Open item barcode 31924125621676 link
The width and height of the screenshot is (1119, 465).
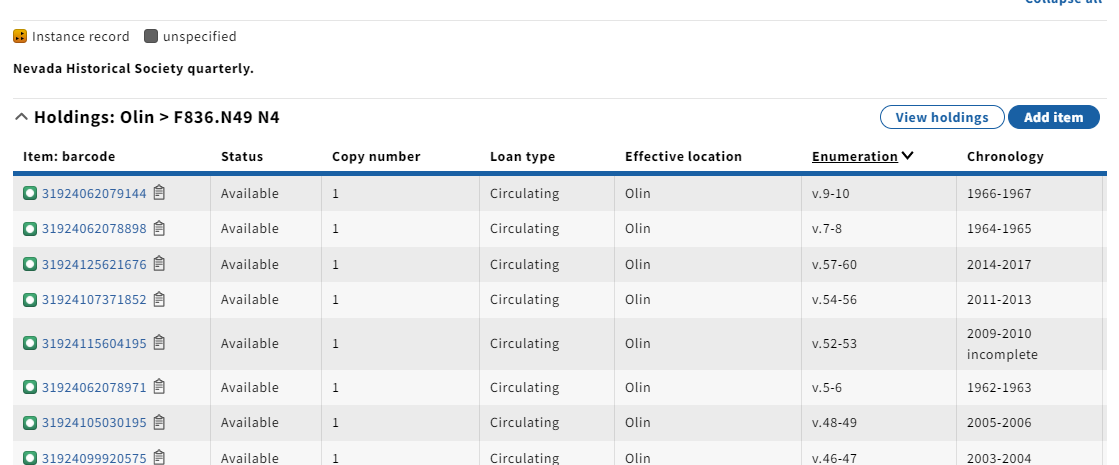[x=94, y=265]
